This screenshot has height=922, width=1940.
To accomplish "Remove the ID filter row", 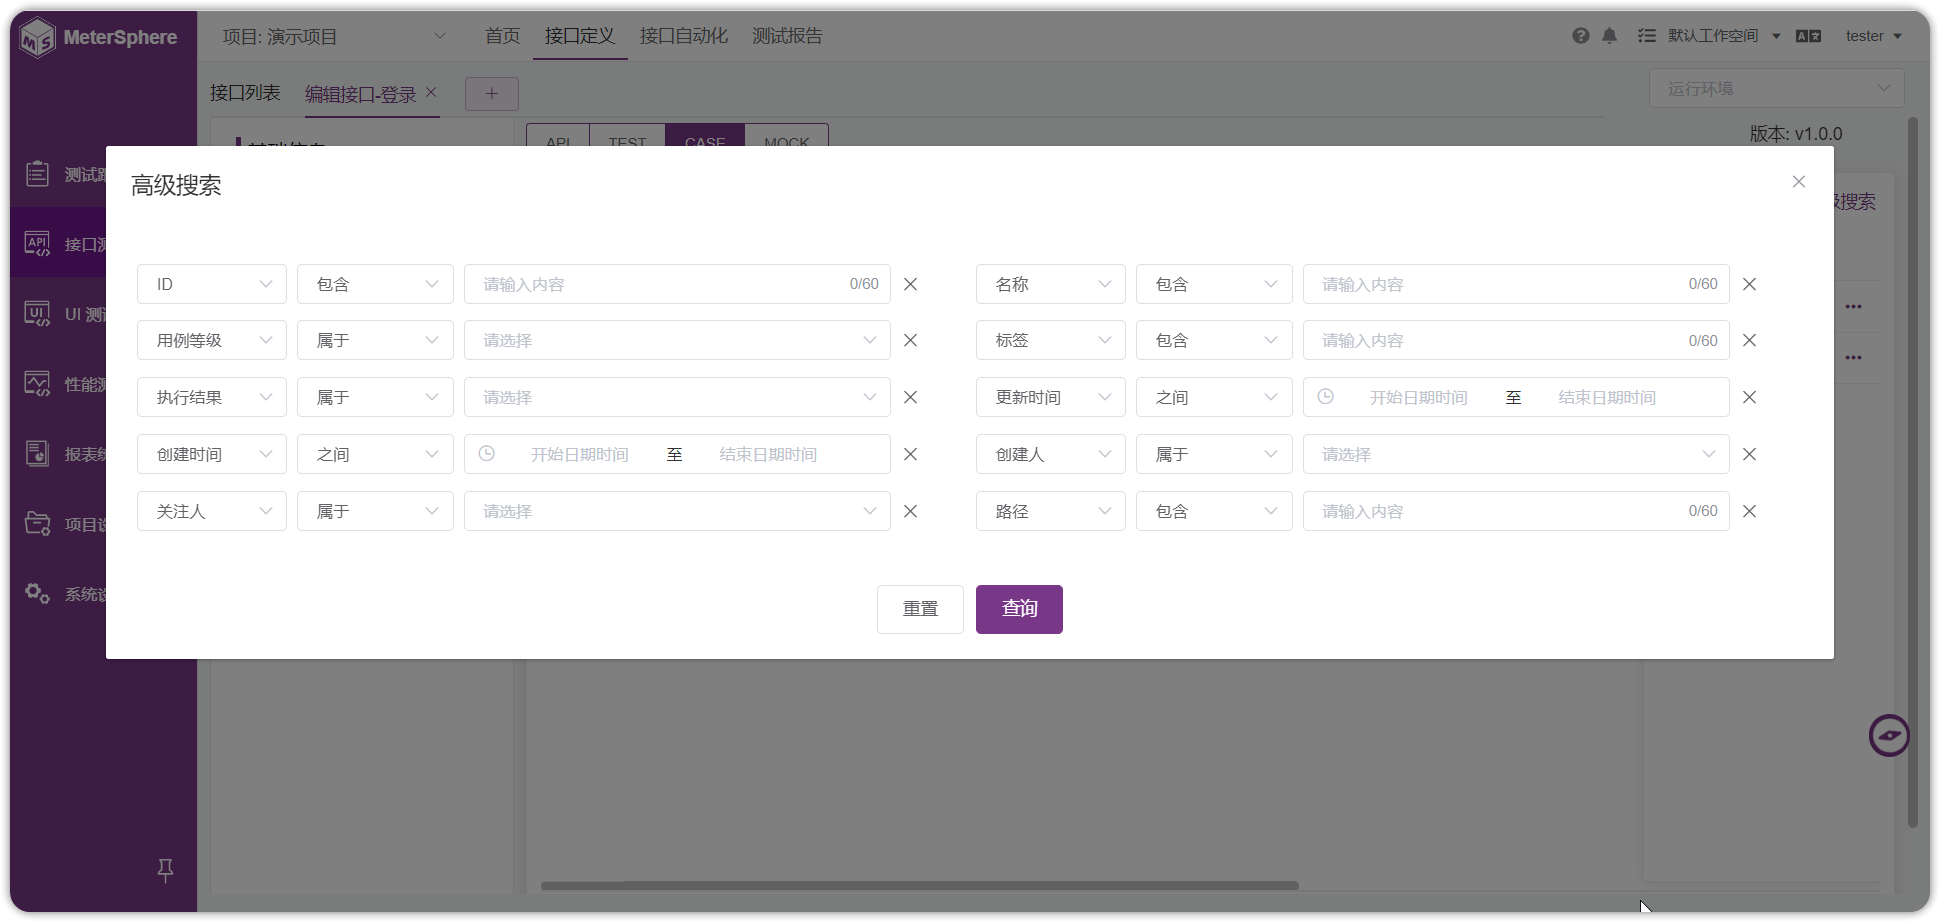I will point(911,284).
